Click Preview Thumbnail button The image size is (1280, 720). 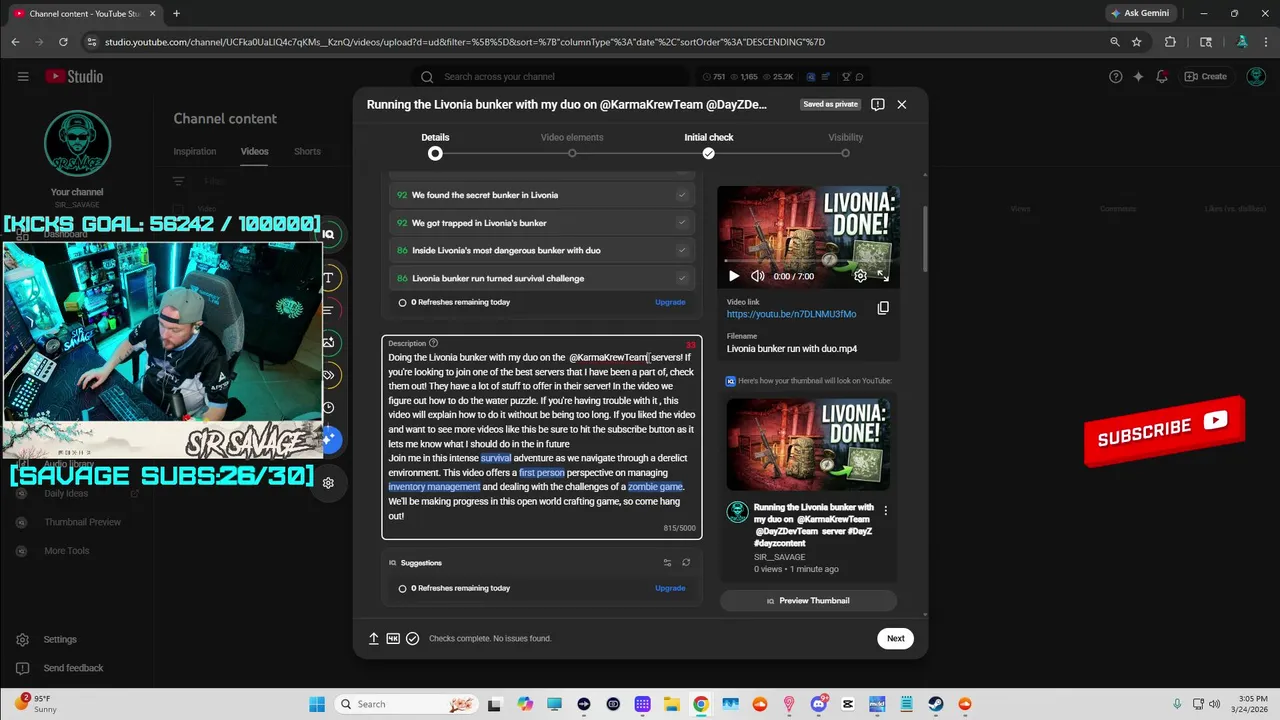click(x=808, y=601)
